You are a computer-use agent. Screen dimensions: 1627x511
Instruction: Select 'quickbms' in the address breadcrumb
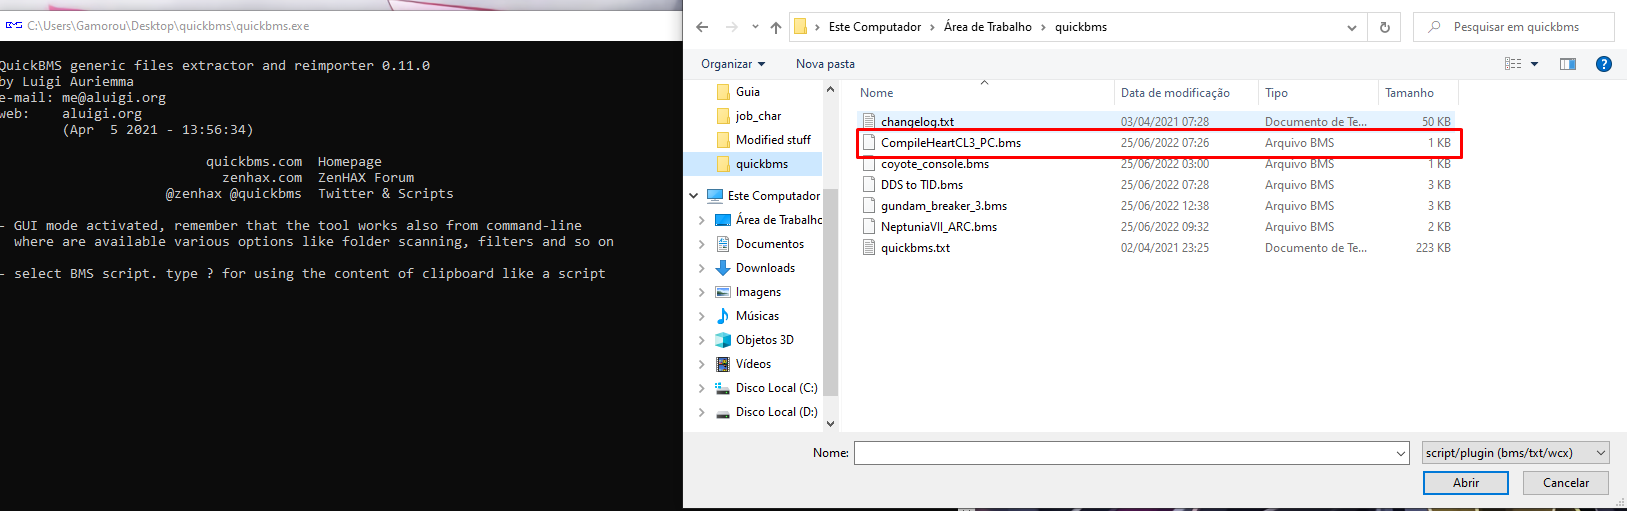[x=1081, y=27]
